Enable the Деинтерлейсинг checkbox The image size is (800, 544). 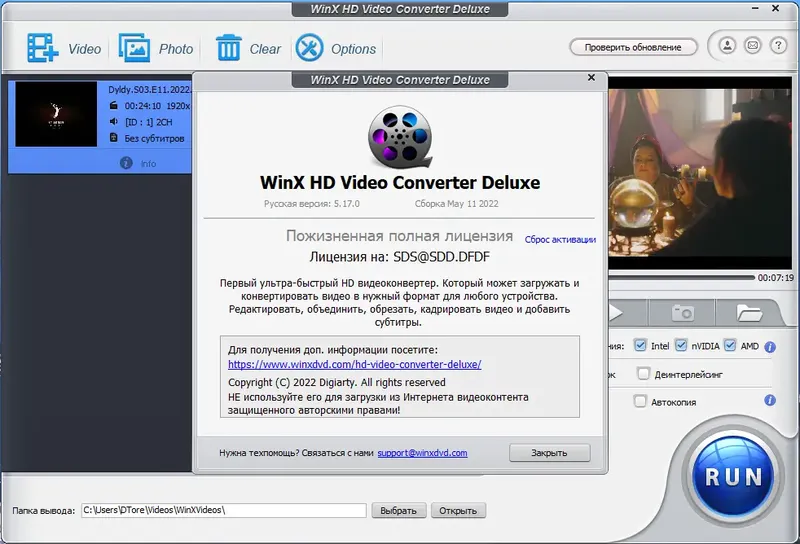pos(643,374)
